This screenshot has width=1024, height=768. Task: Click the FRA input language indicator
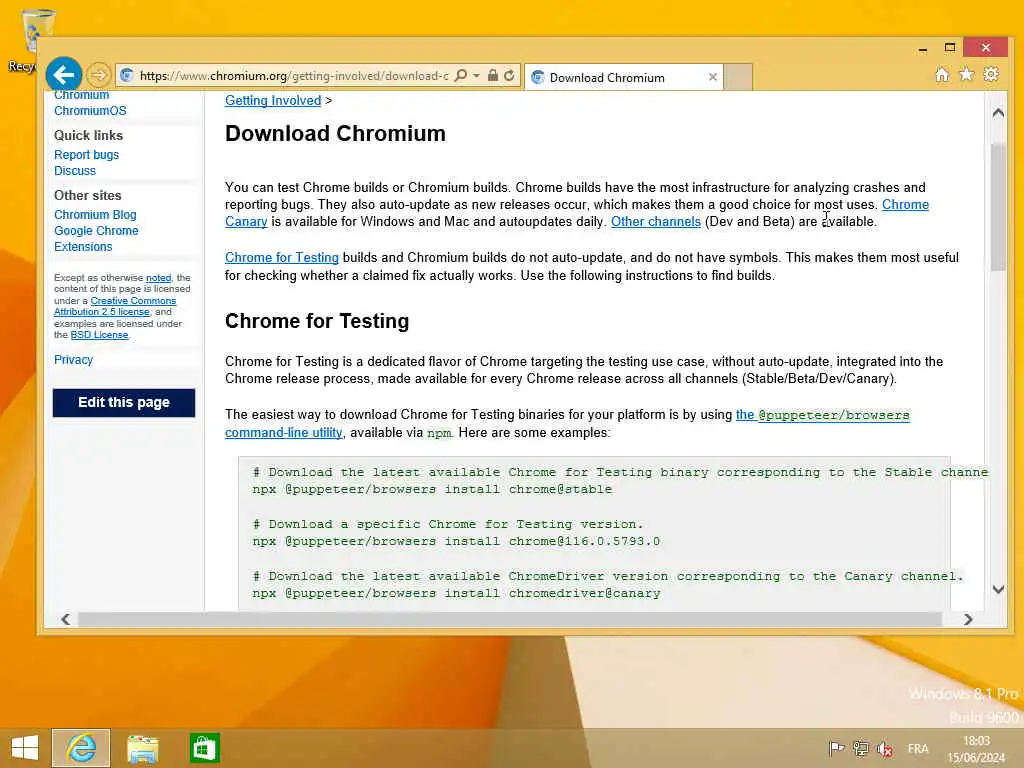tap(918, 749)
